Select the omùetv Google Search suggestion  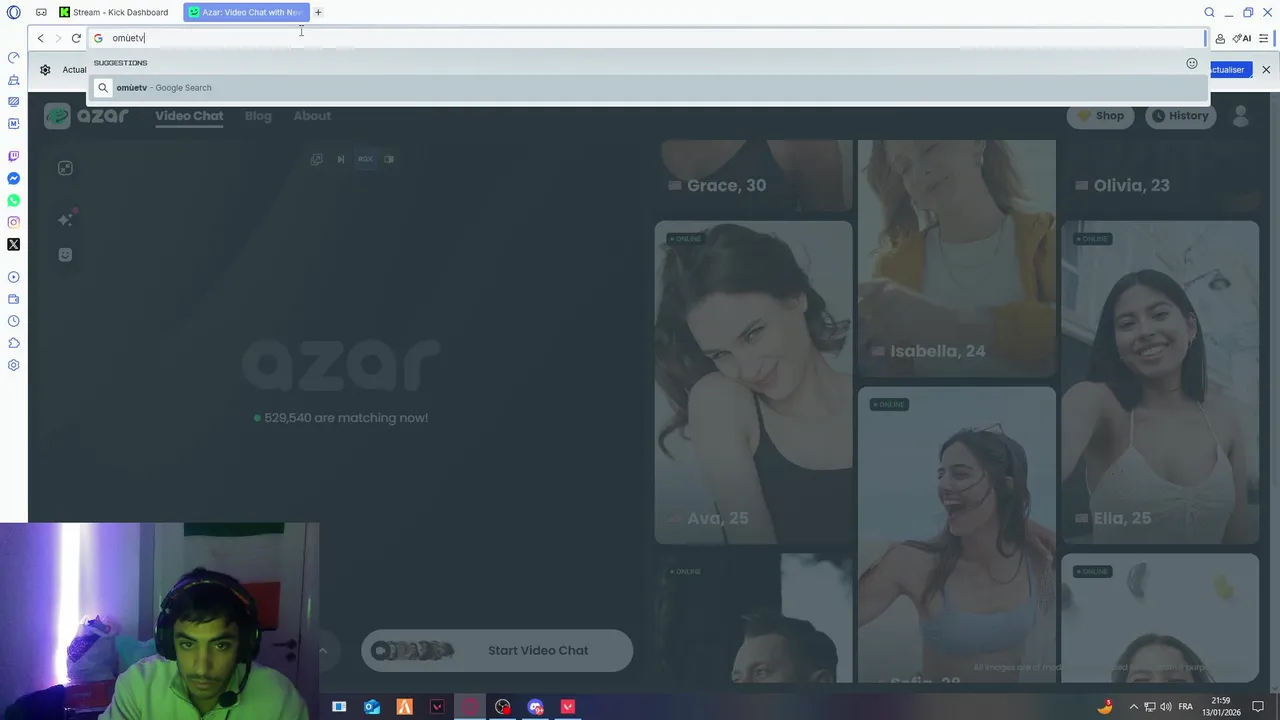(x=647, y=88)
